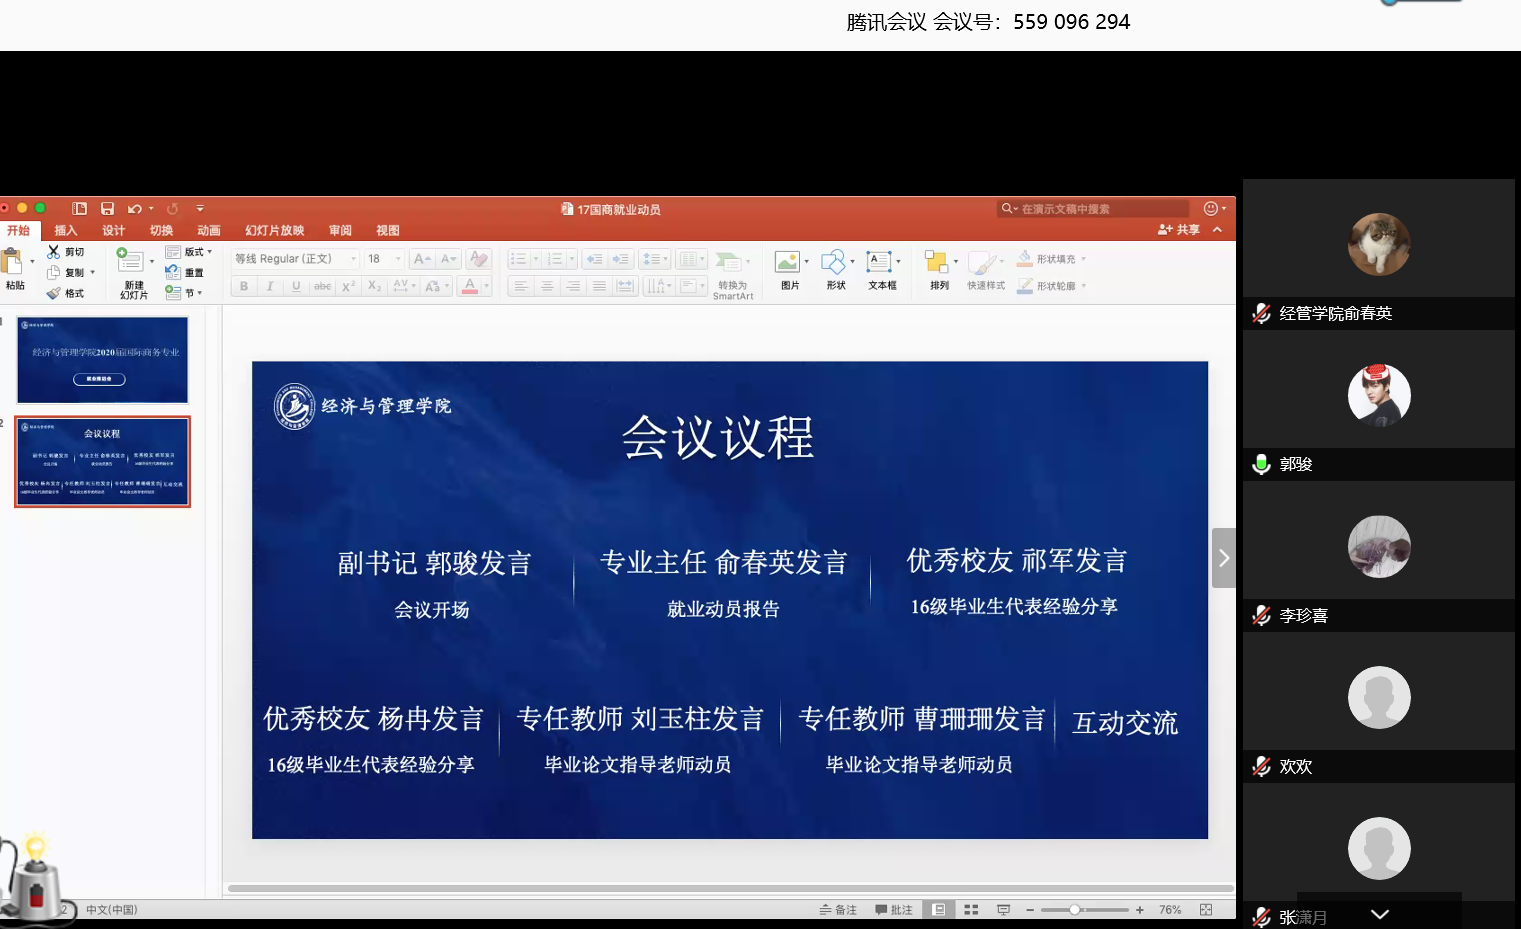This screenshot has width=1521, height=929.
Task: Toggle Italic formatting
Action: 270,286
